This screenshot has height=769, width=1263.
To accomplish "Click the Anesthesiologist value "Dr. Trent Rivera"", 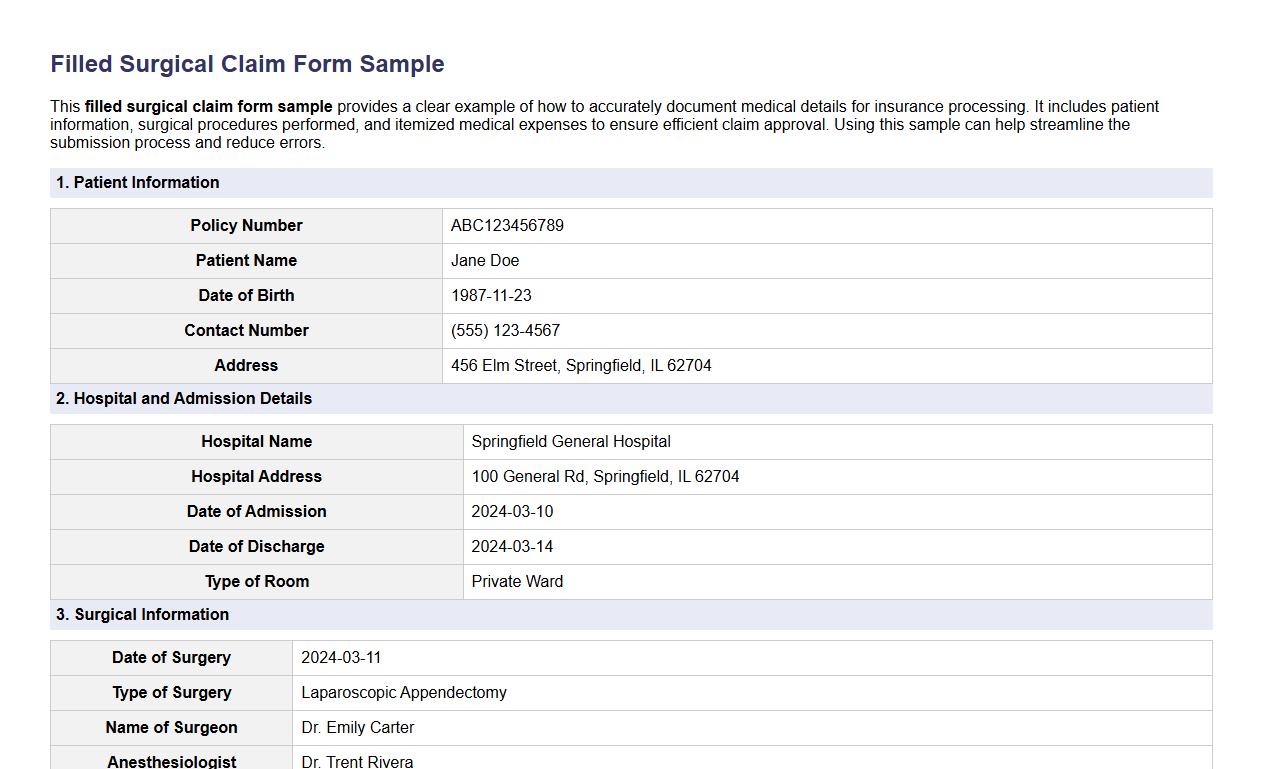I will [x=356, y=760].
